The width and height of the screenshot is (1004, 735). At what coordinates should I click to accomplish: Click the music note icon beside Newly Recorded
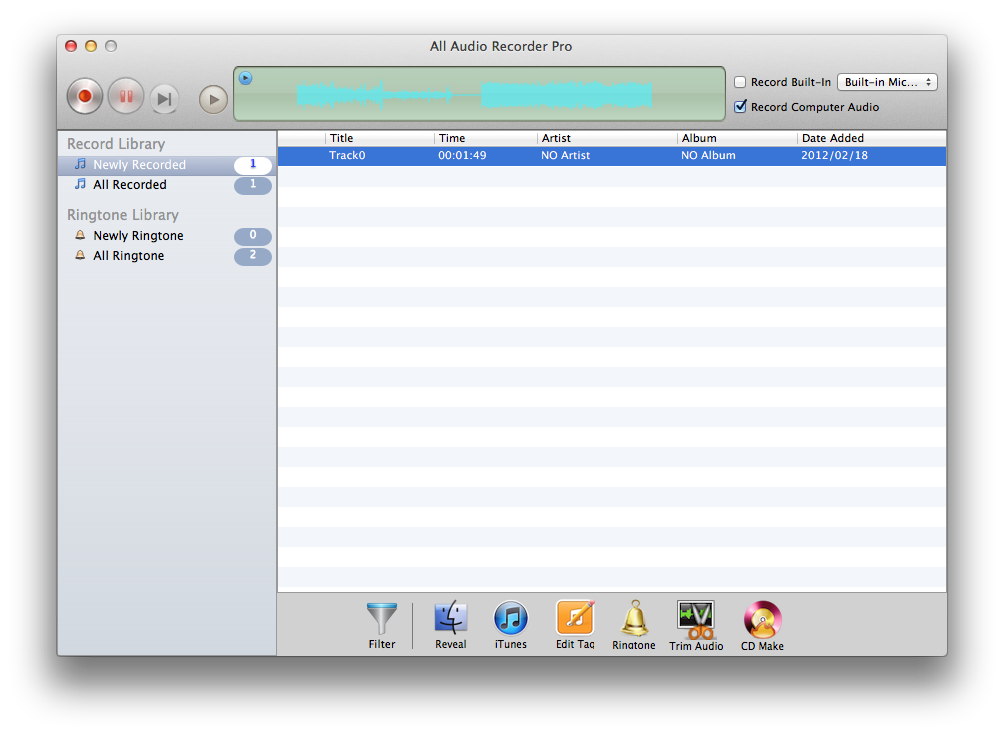tap(80, 164)
